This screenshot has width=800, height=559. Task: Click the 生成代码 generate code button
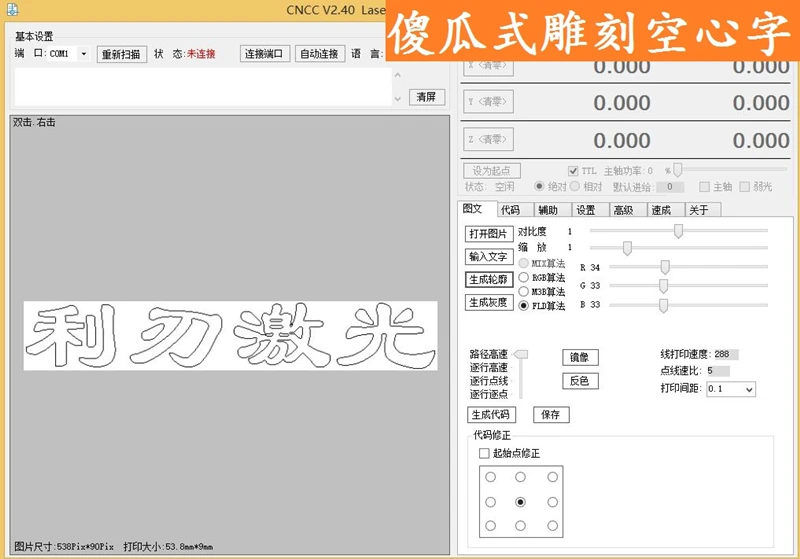[x=491, y=414]
